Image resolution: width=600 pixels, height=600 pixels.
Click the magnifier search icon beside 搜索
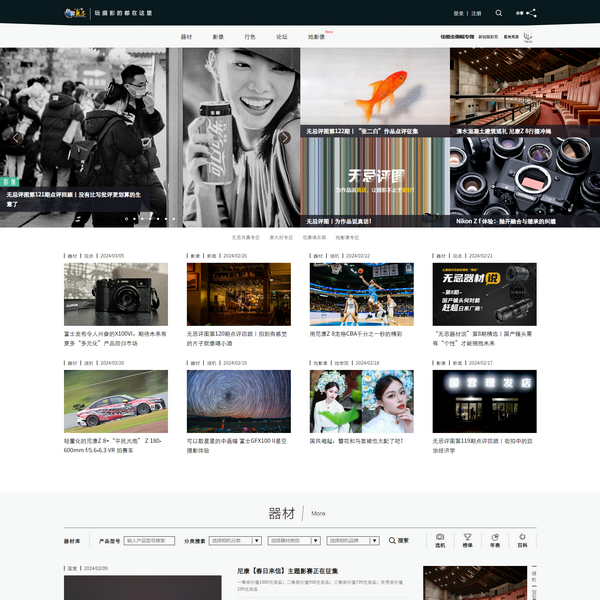point(392,540)
